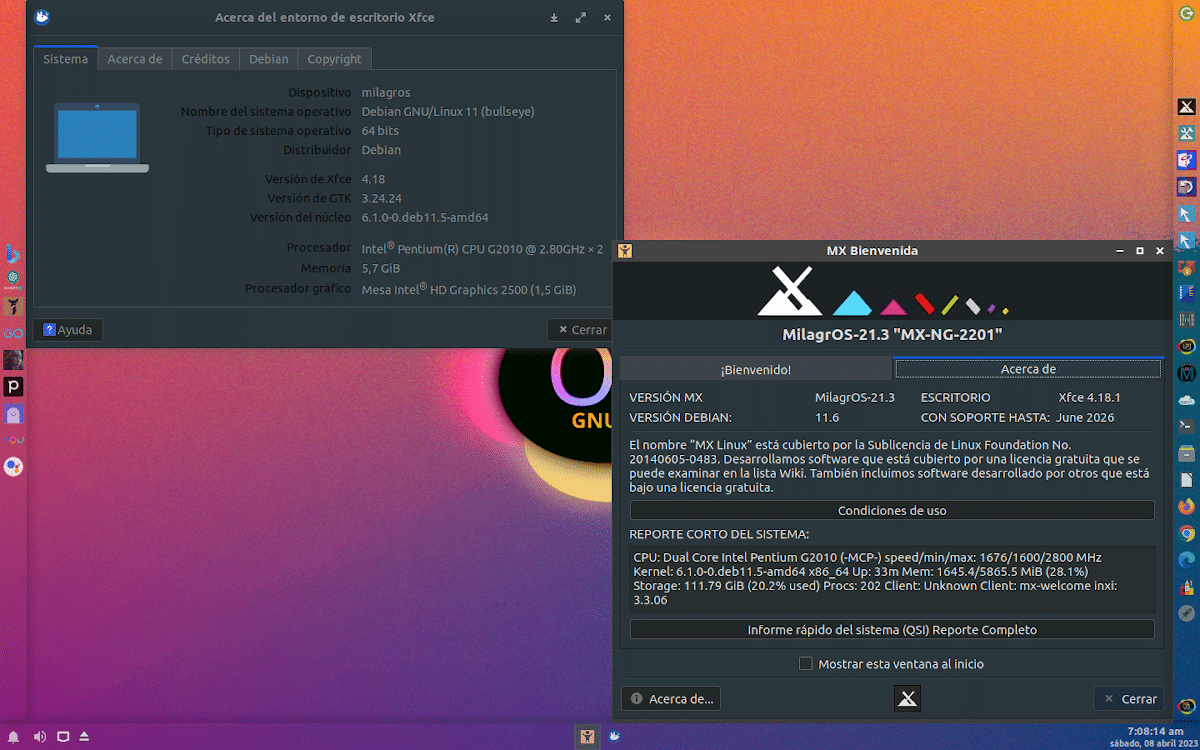Click the MX logo button in MX Bienvenida footer
The height and width of the screenshot is (750, 1200).
click(907, 699)
